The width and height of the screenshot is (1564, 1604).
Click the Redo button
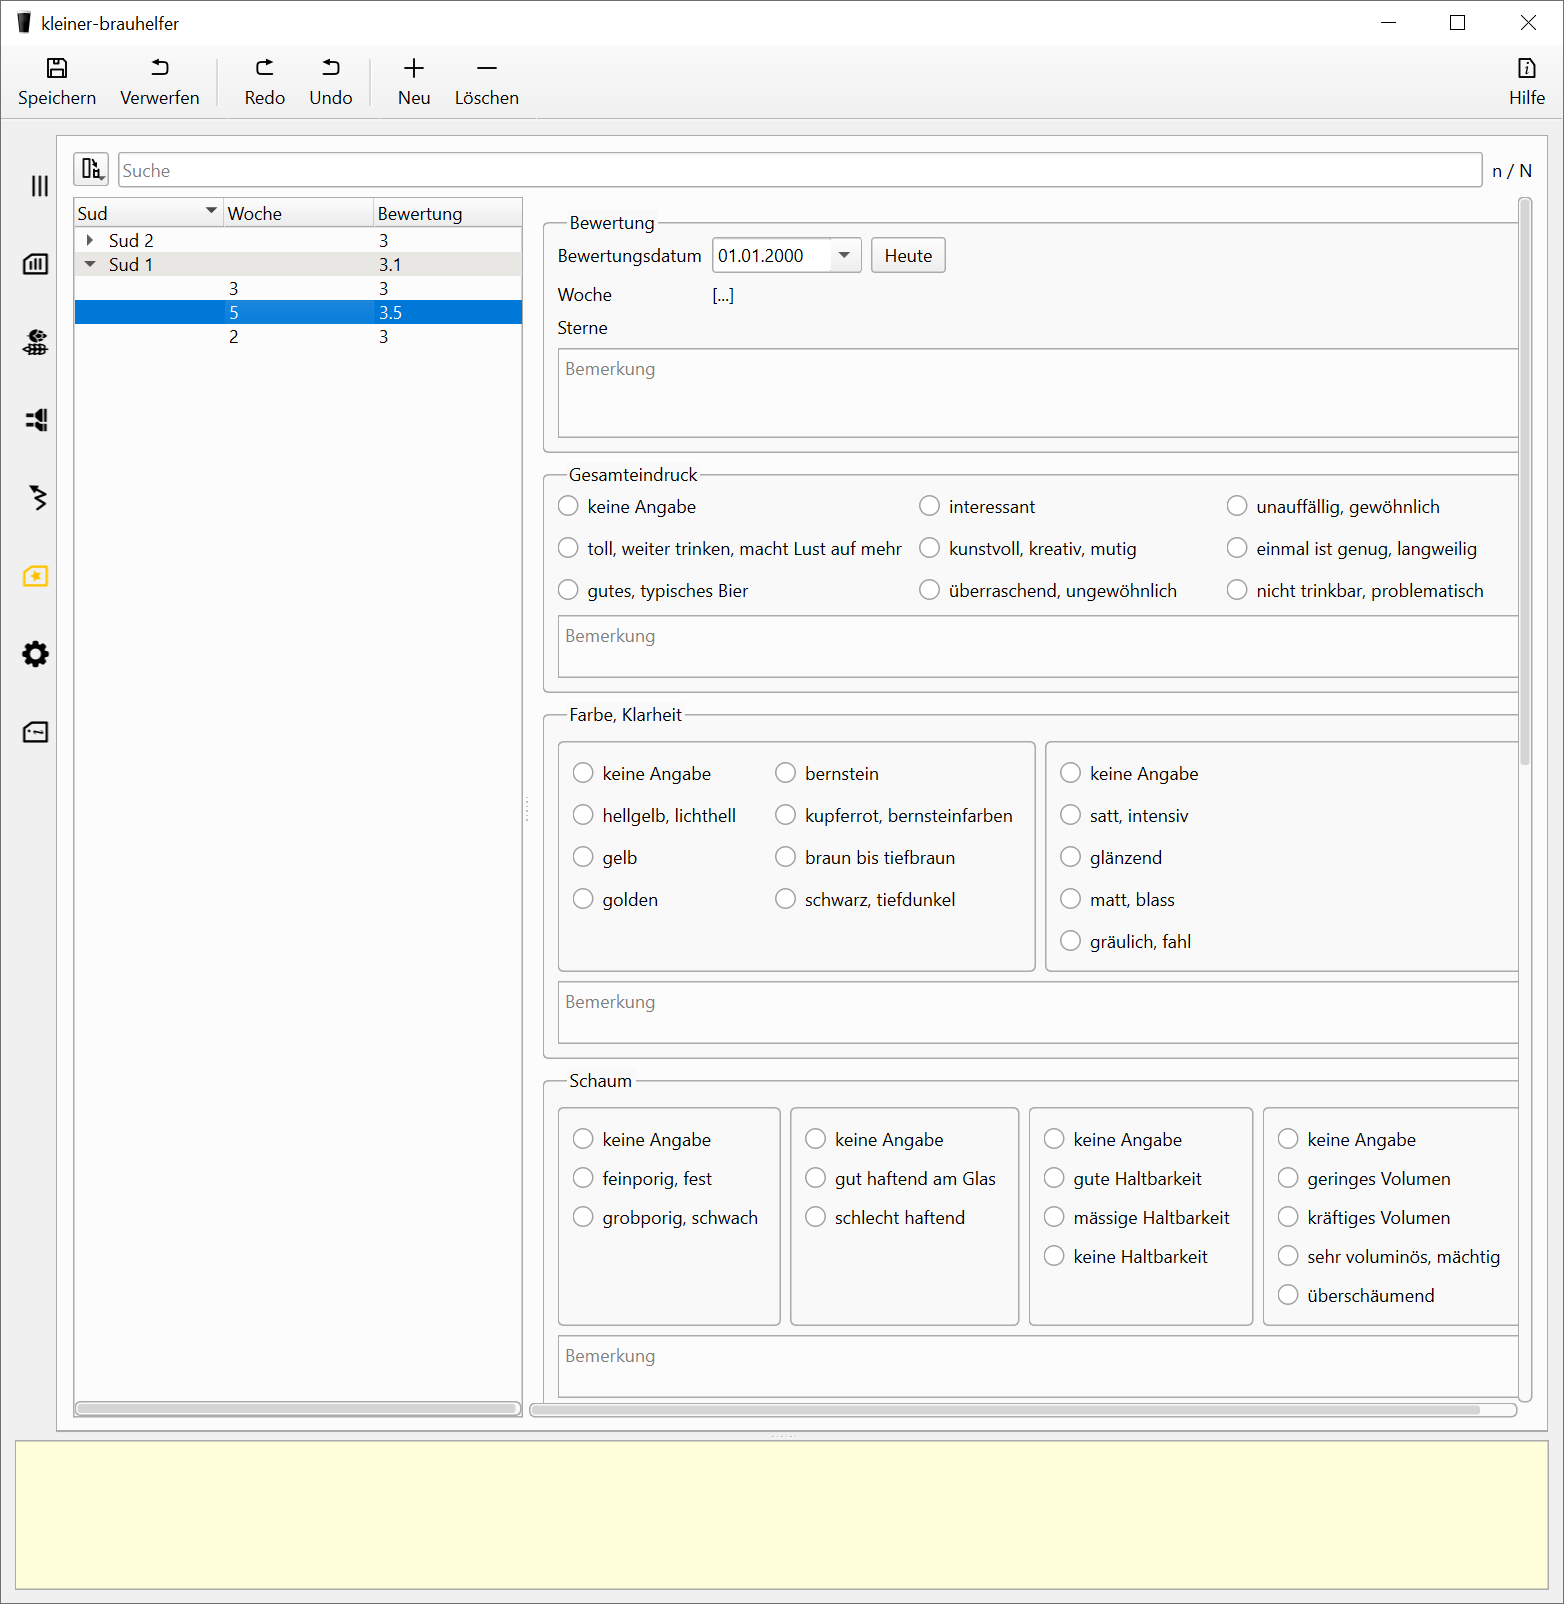point(264,81)
